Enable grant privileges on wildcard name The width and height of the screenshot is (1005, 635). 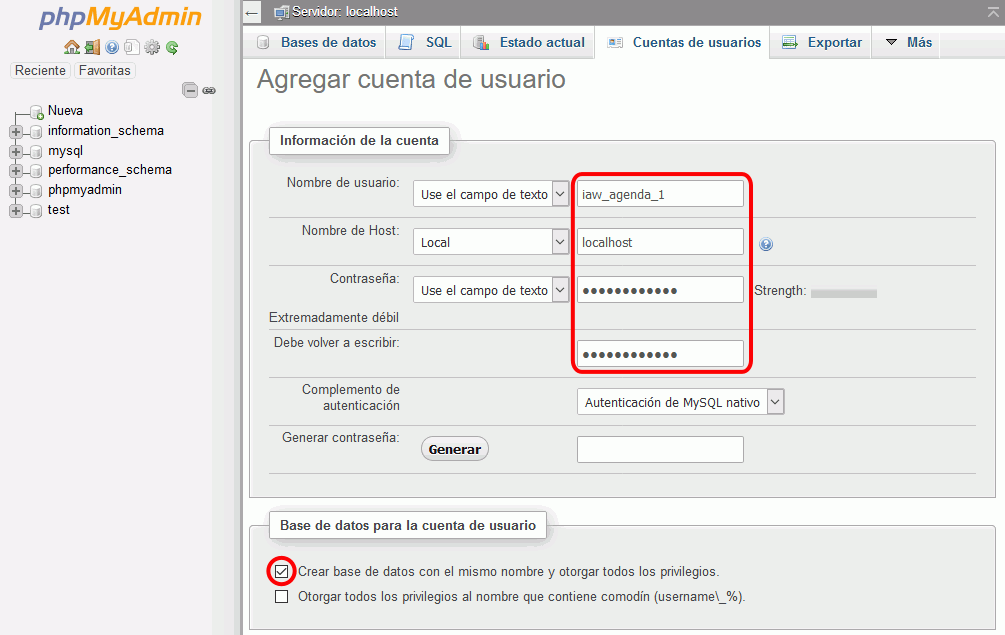tap(282, 597)
